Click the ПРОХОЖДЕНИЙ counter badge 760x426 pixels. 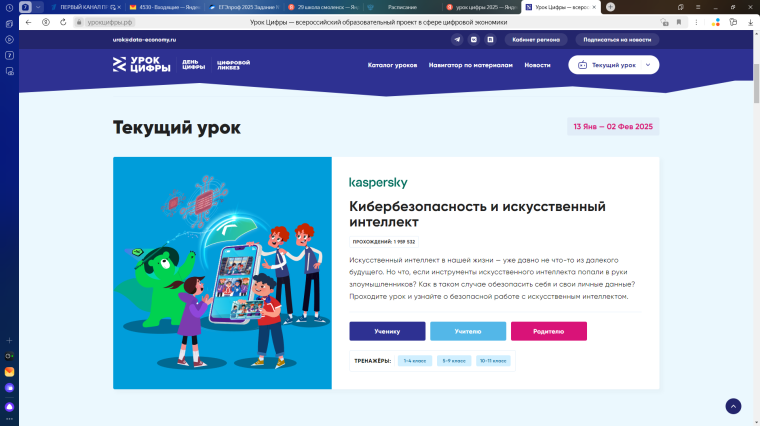384,241
